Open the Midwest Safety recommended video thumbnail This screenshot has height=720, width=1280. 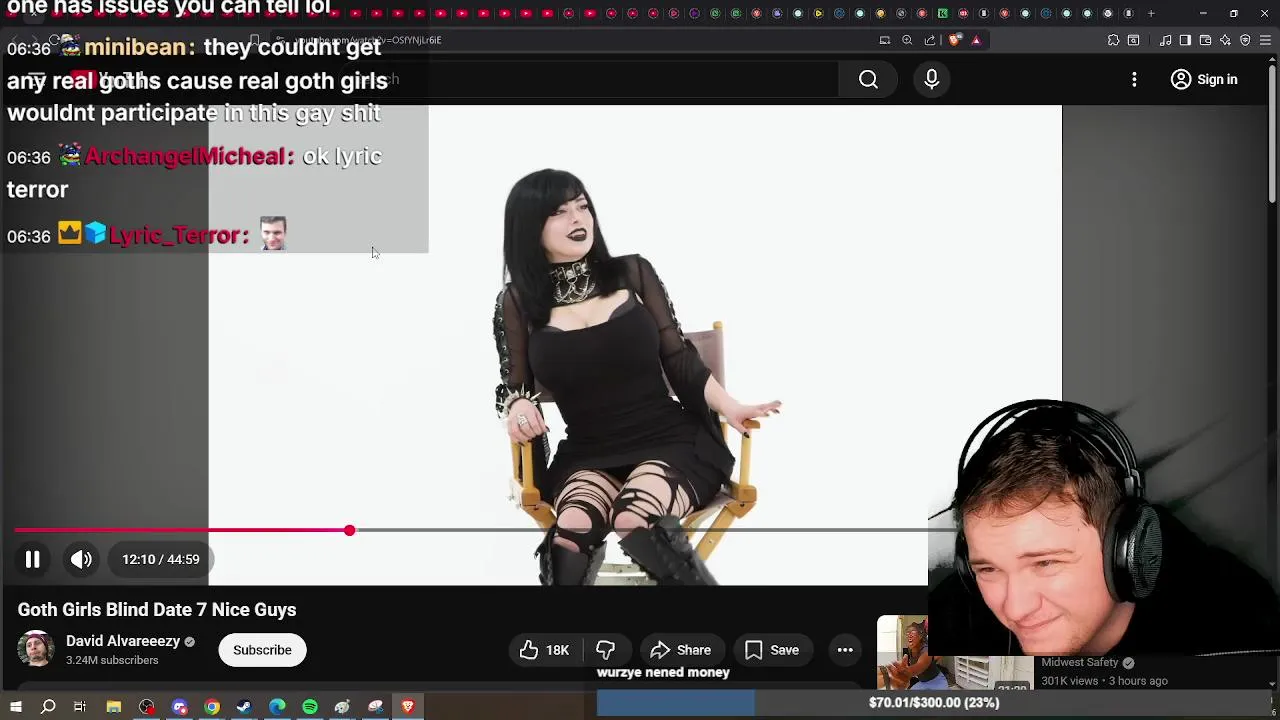click(x=955, y=654)
